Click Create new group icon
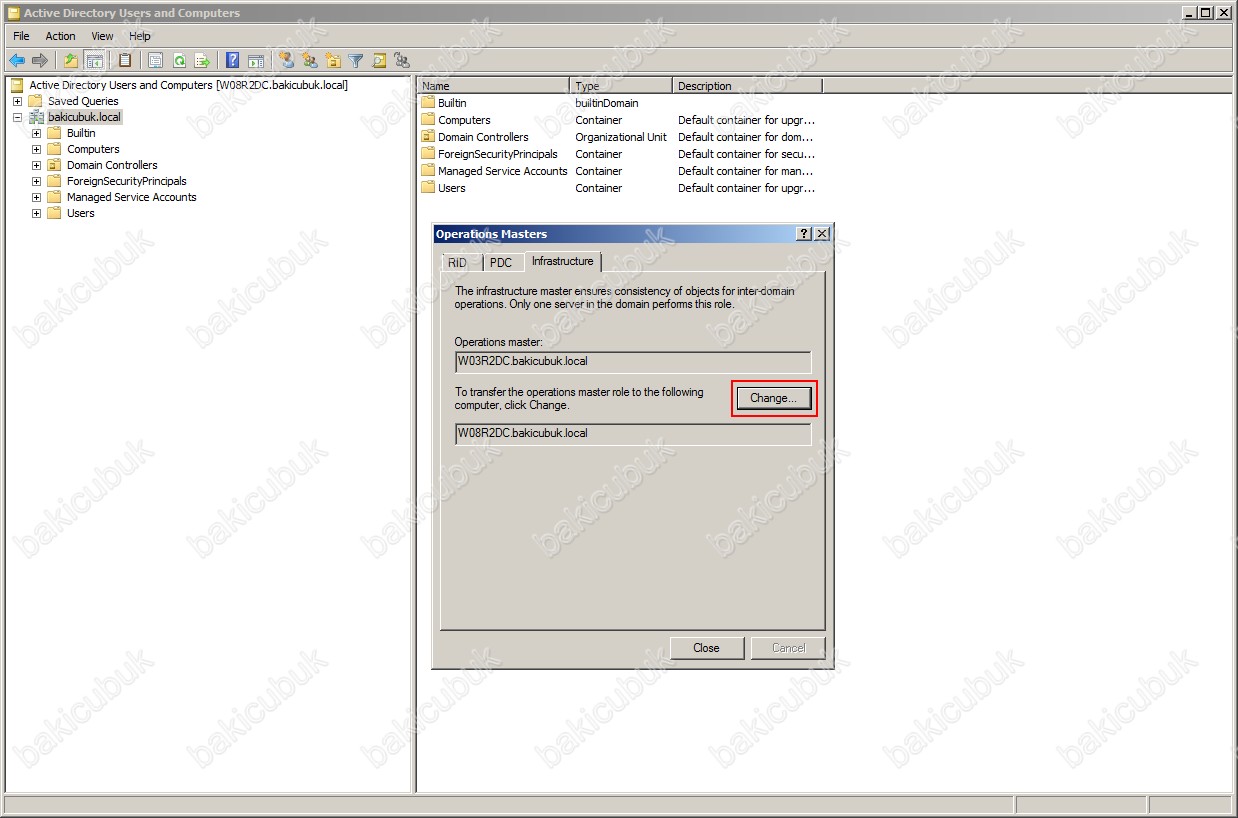This screenshot has height=818, width=1238. click(310, 61)
